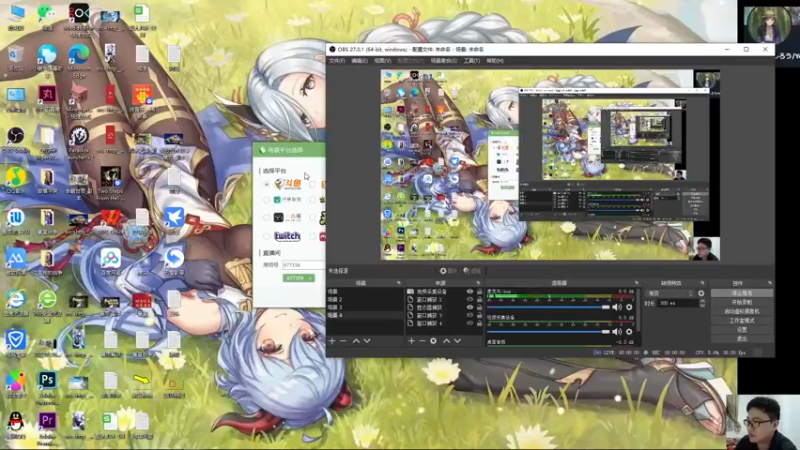Open the 渐变 transition type dropdown
This screenshot has height=450, width=800.
click(x=670, y=293)
